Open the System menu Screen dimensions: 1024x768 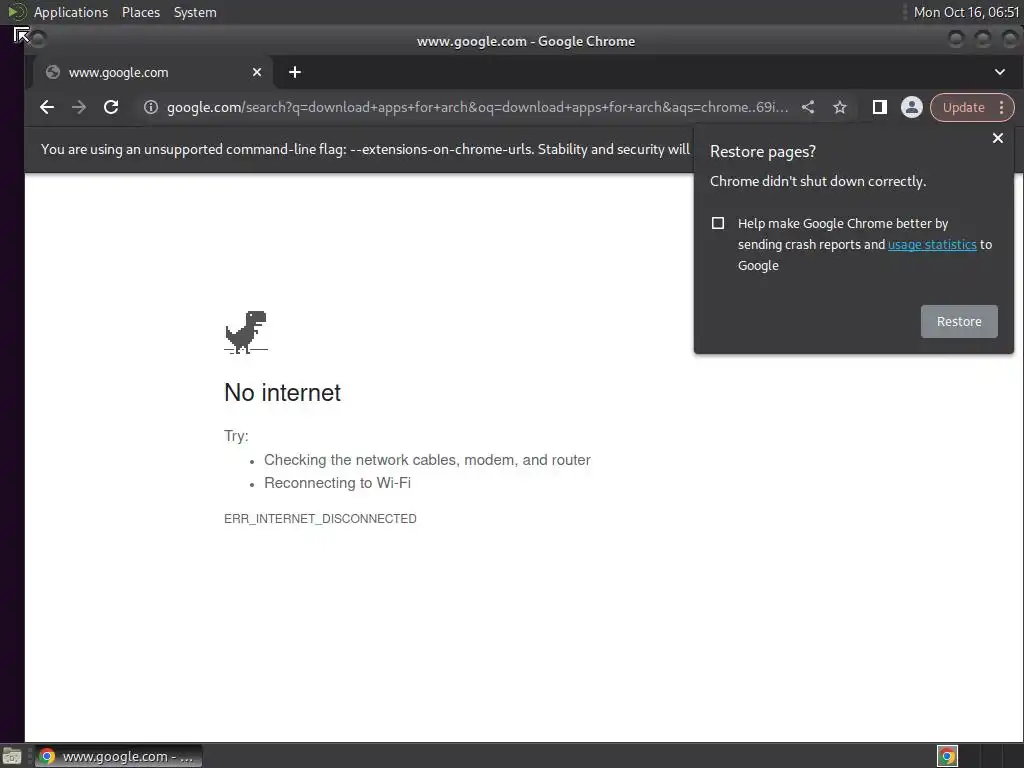(195, 12)
